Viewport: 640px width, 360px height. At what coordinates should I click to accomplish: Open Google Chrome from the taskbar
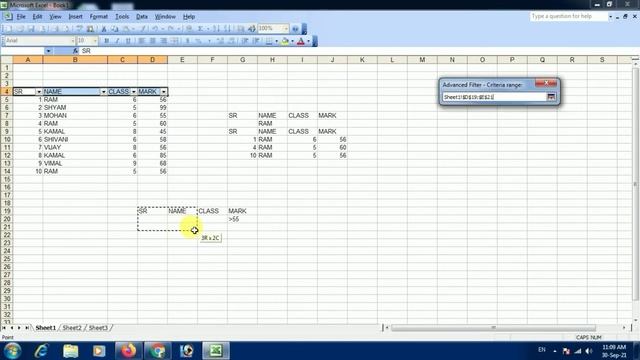tap(157, 351)
